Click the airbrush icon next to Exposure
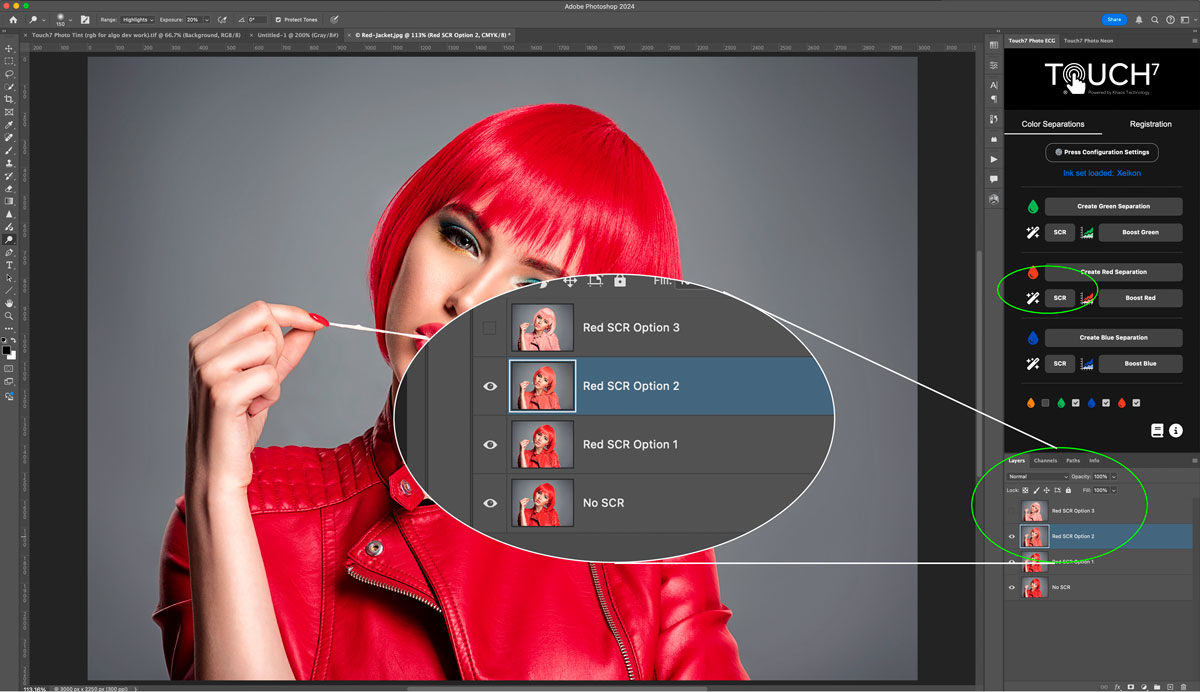The height and width of the screenshot is (692, 1200). 220,20
